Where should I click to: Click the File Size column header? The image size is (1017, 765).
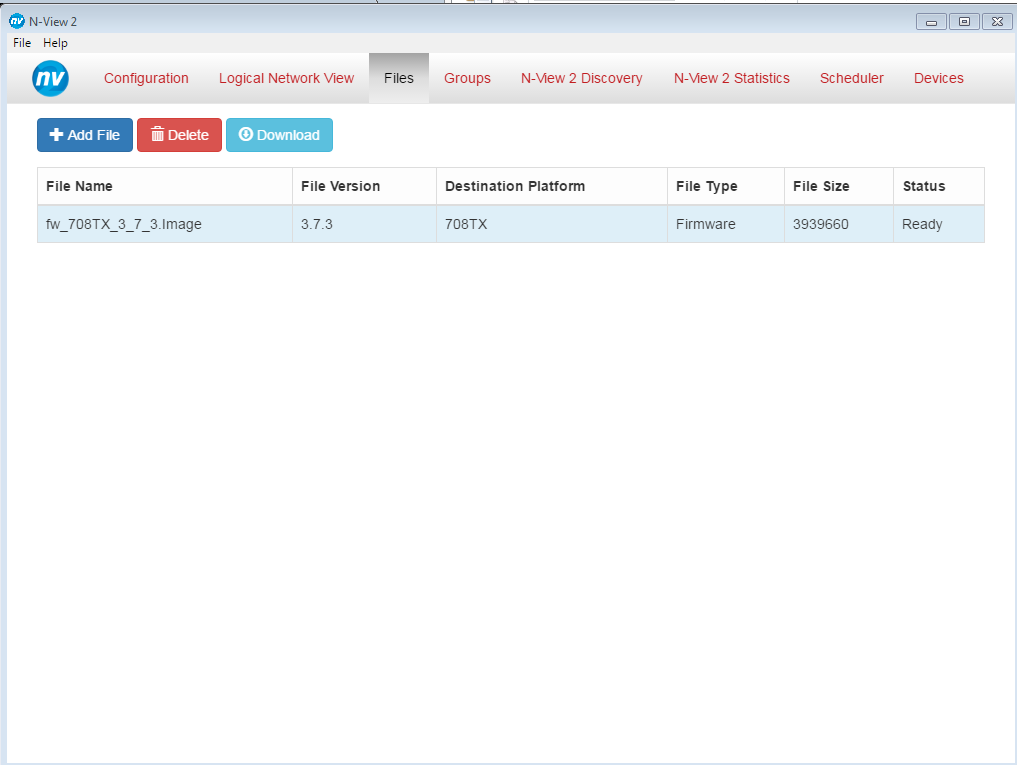click(x=839, y=186)
